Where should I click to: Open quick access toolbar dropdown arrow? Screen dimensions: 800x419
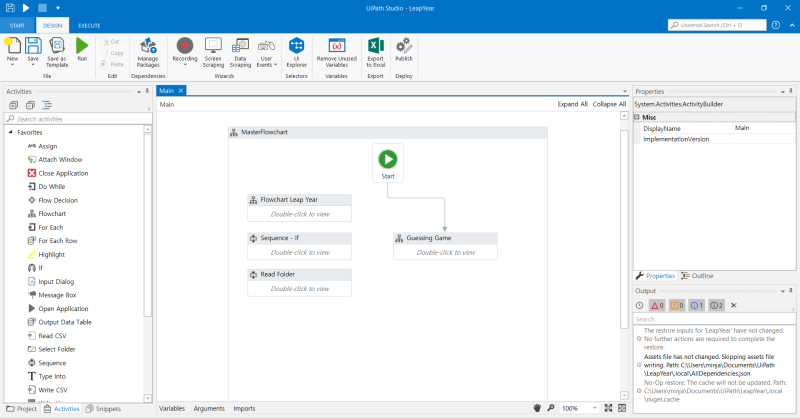(x=58, y=8)
